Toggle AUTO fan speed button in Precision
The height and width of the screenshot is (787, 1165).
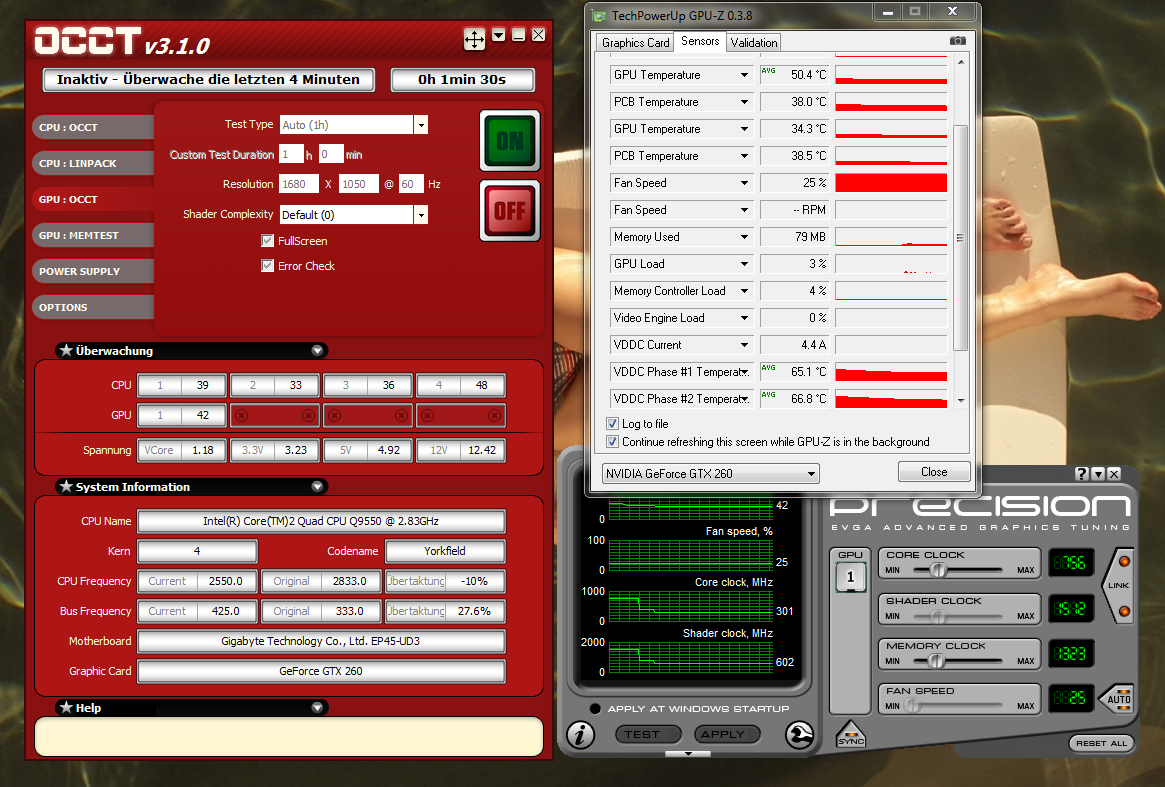tap(1118, 699)
